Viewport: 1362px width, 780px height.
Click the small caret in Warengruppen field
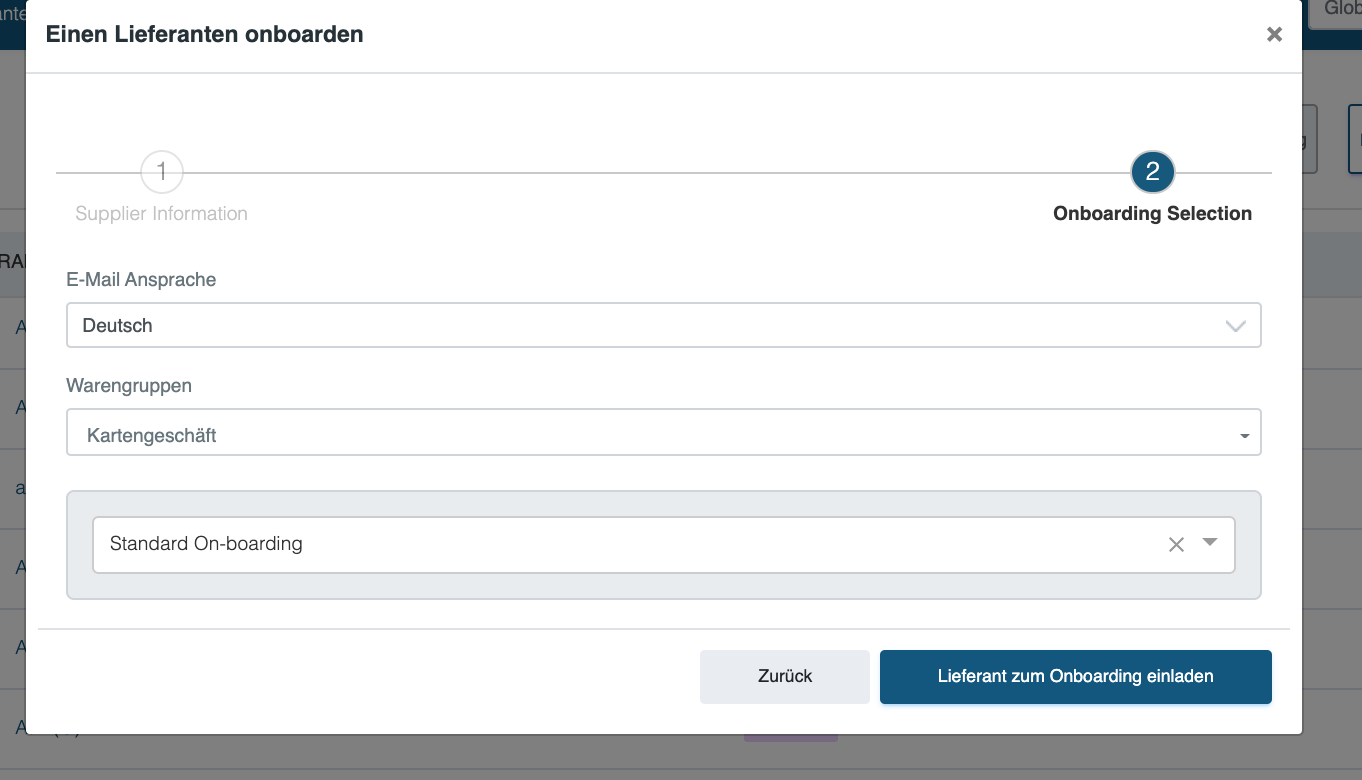(x=1244, y=437)
